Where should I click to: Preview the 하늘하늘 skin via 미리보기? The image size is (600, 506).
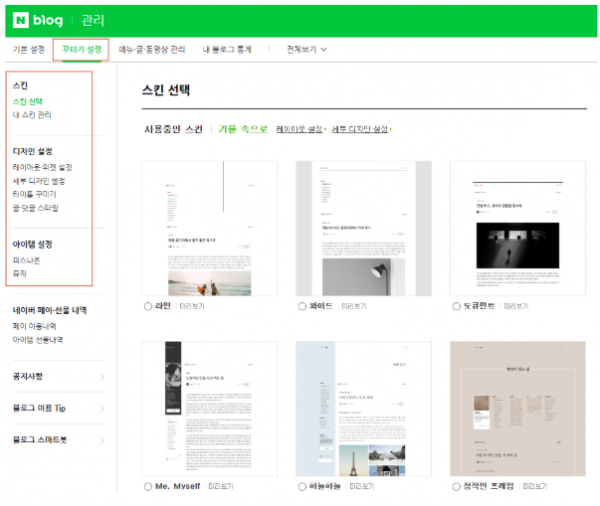click(x=362, y=486)
